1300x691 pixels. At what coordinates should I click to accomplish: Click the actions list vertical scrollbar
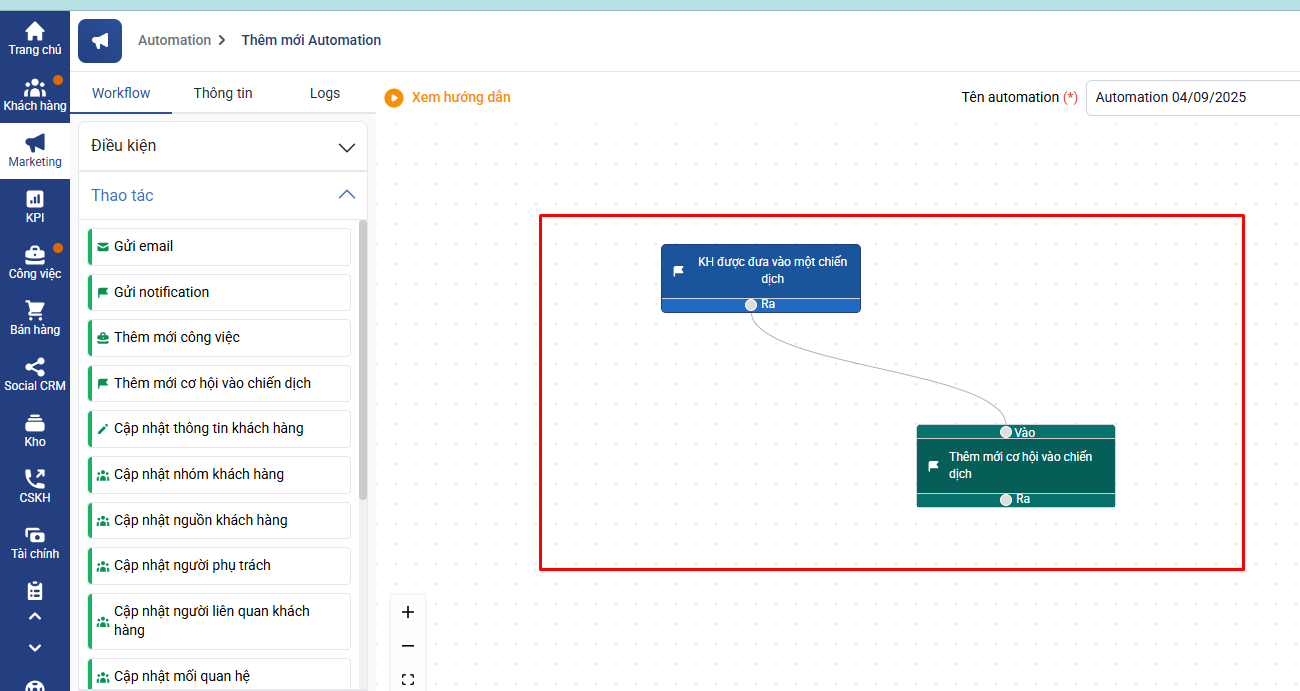pyautogui.click(x=363, y=360)
